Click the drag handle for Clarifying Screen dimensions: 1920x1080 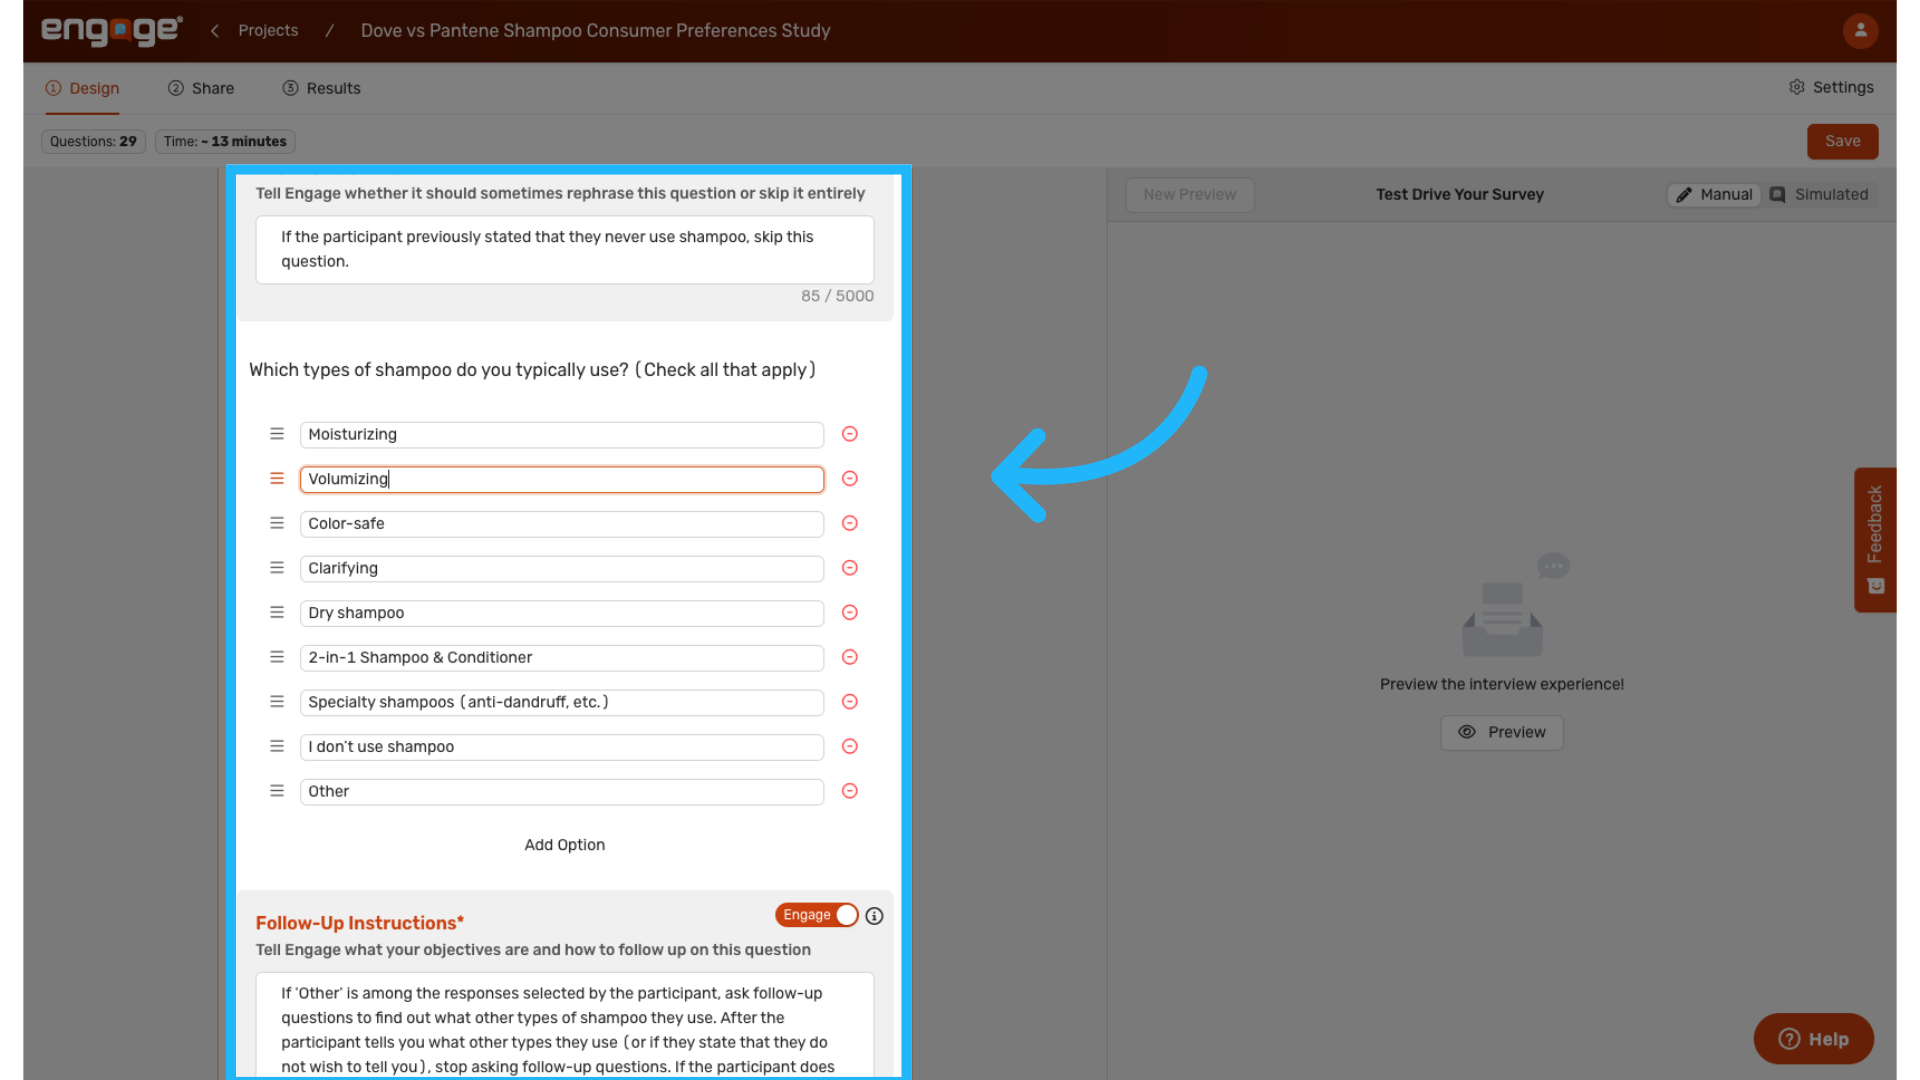(277, 568)
